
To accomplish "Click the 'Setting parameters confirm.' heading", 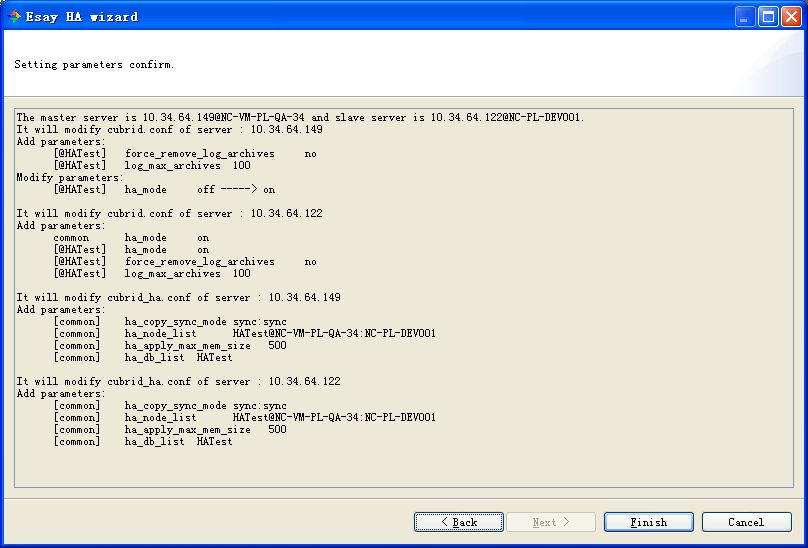I will [x=94, y=64].
